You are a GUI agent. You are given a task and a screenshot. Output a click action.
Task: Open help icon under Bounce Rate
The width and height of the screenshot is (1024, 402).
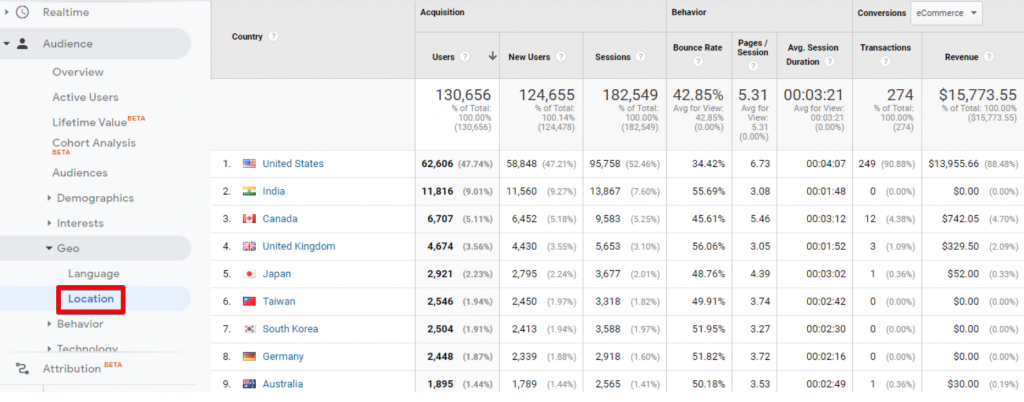[x=697, y=62]
